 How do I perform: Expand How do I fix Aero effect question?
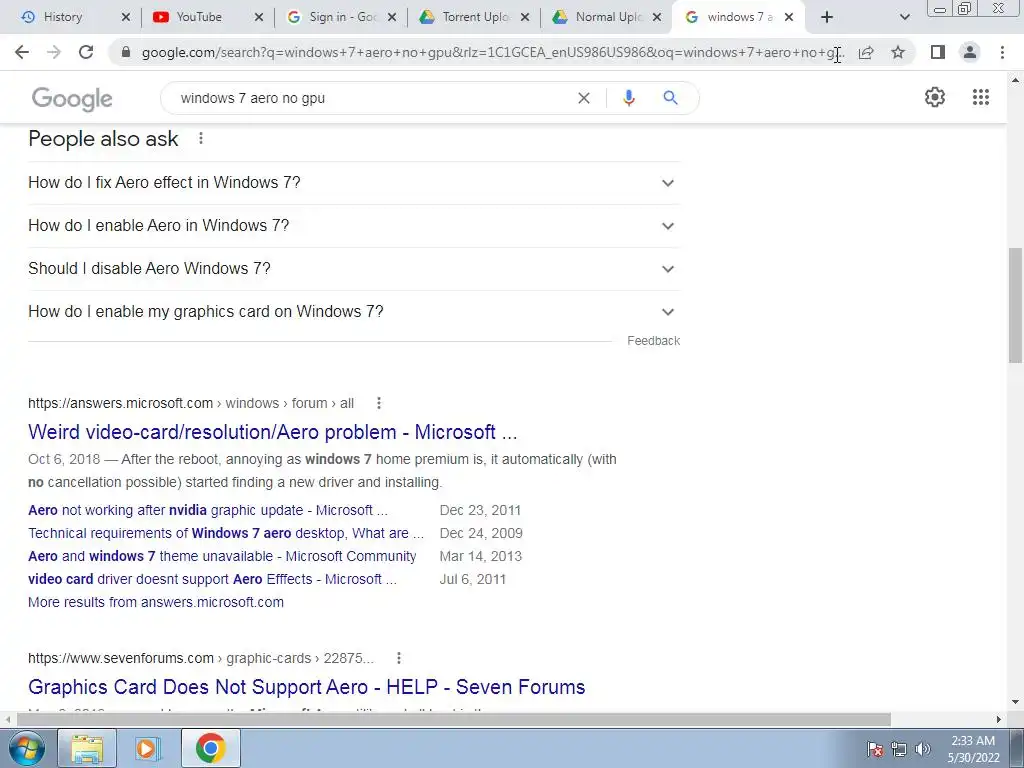(354, 183)
